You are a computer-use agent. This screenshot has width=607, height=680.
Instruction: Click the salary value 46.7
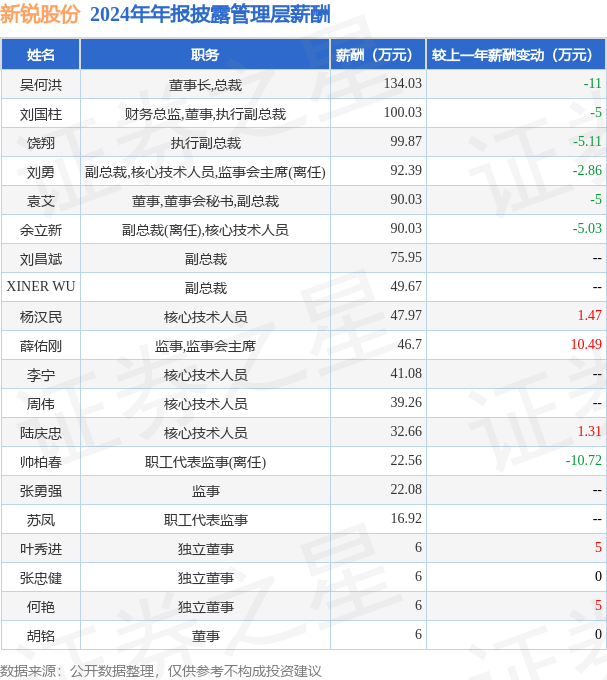click(x=409, y=344)
